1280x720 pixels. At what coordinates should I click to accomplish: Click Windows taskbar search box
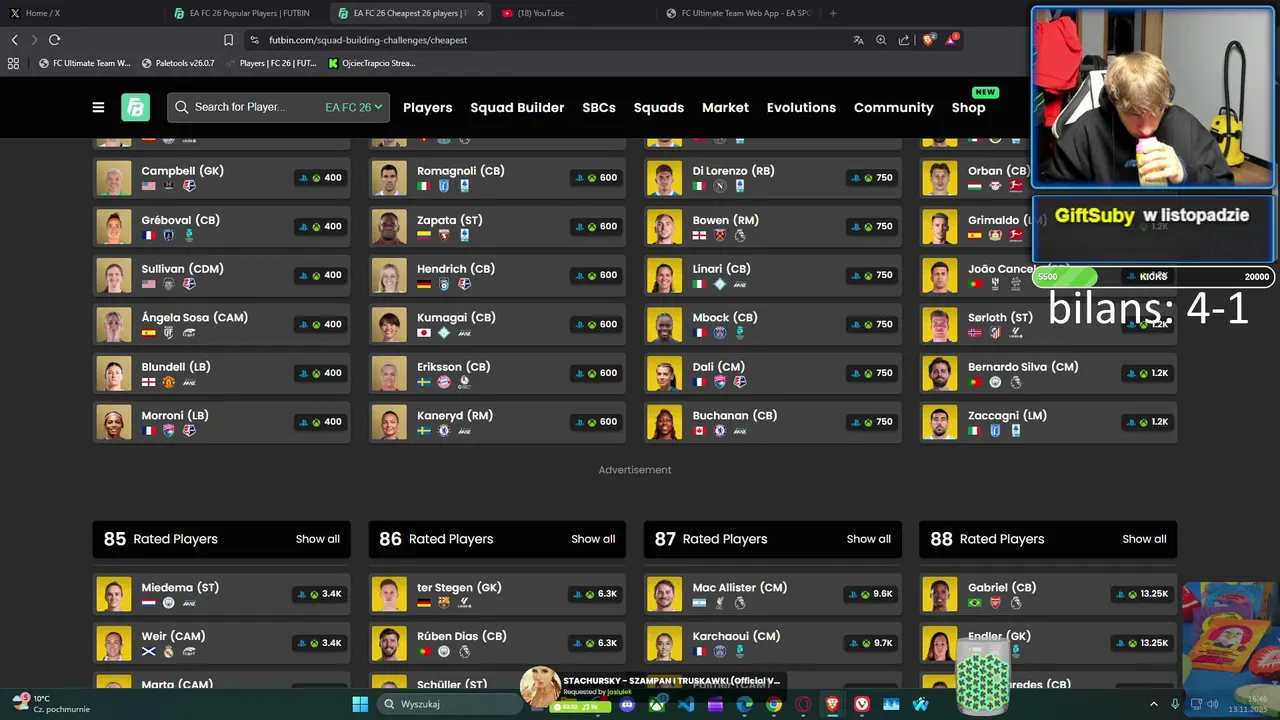click(449, 704)
